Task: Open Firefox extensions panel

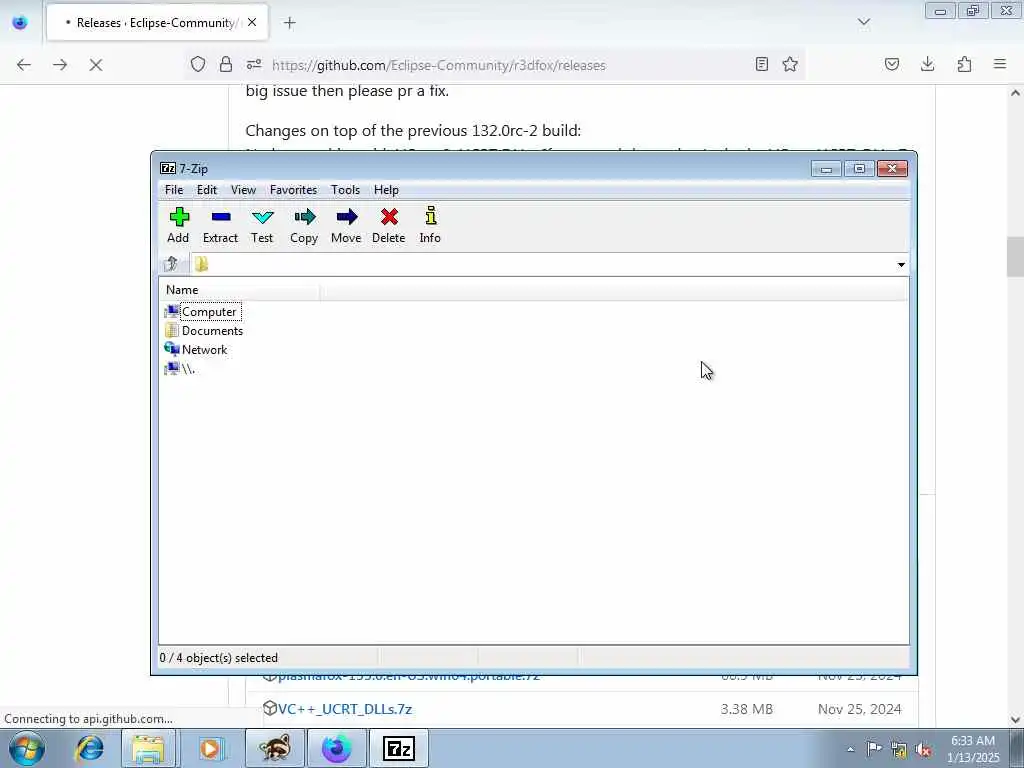Action: pos(964,64)
